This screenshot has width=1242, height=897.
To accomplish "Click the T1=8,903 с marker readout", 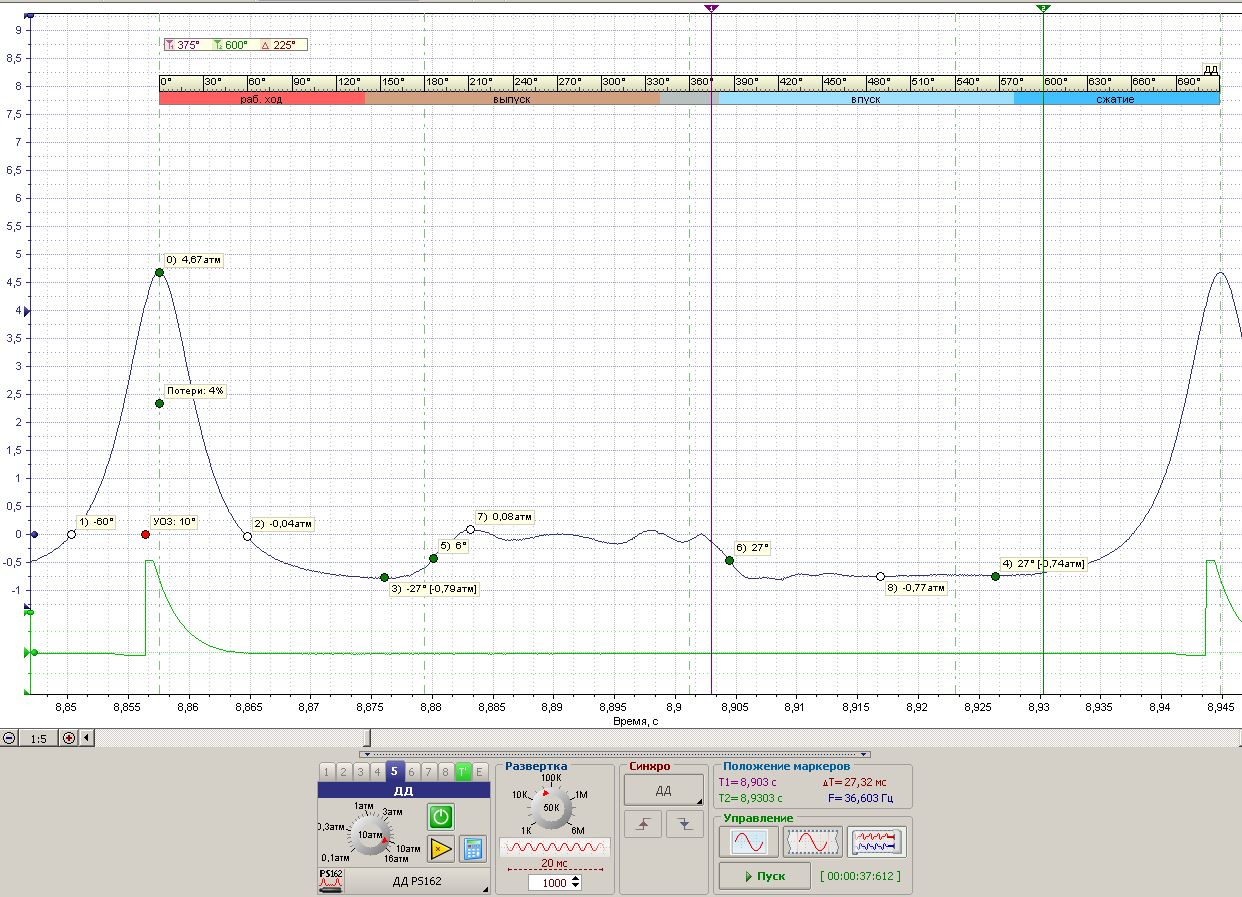I will 747,783.
